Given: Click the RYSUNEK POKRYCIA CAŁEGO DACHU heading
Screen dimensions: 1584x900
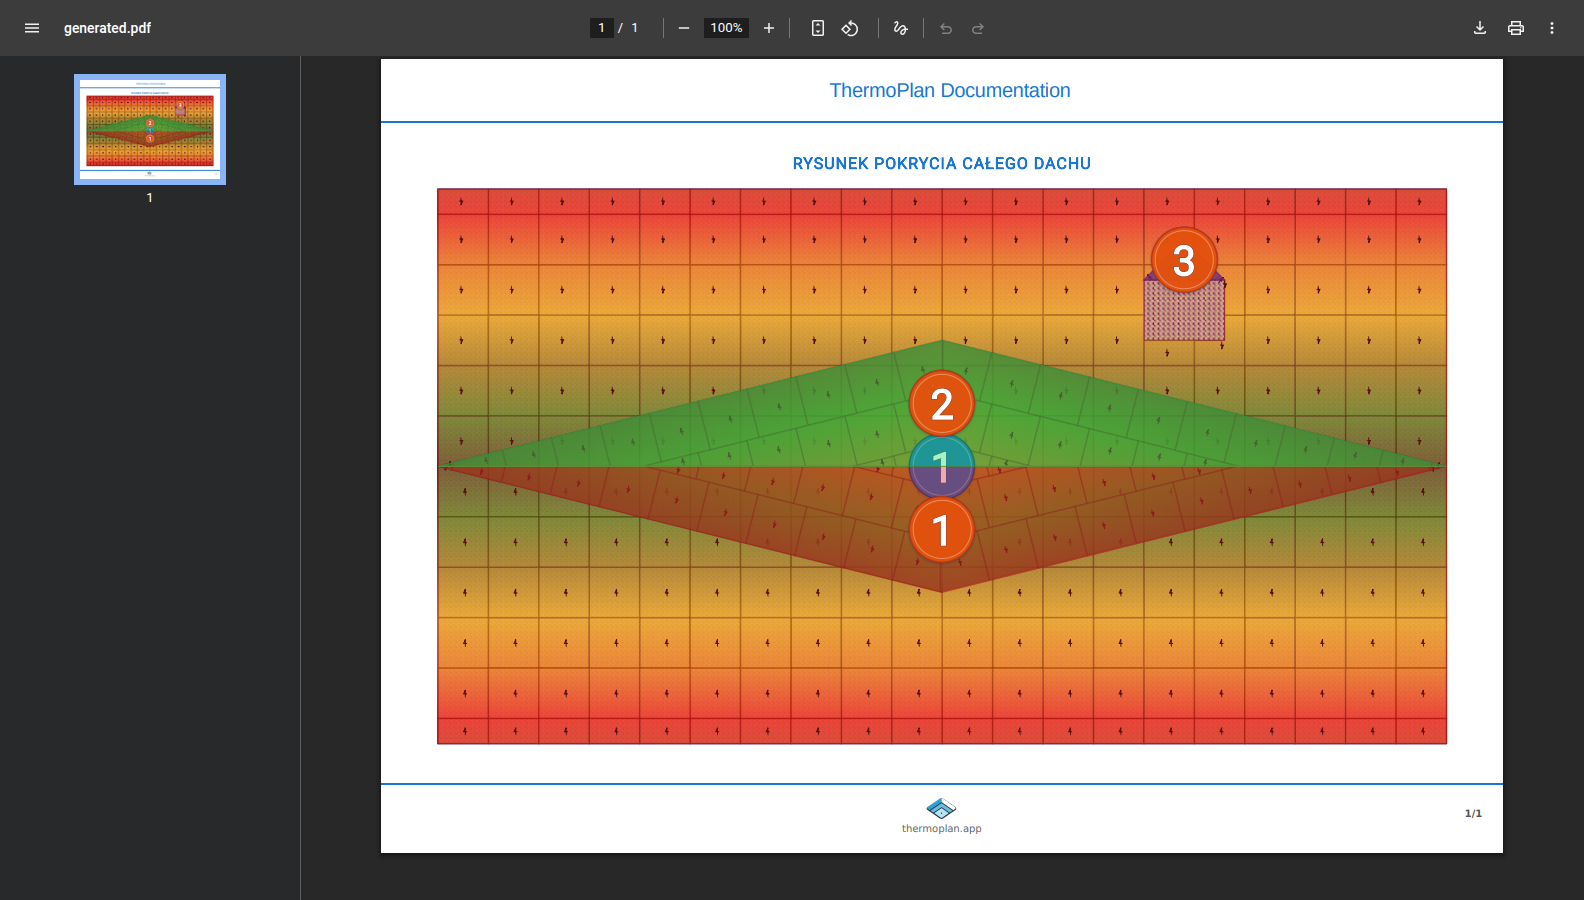Looking at the screenshot, I should click(x=942, y=163).
